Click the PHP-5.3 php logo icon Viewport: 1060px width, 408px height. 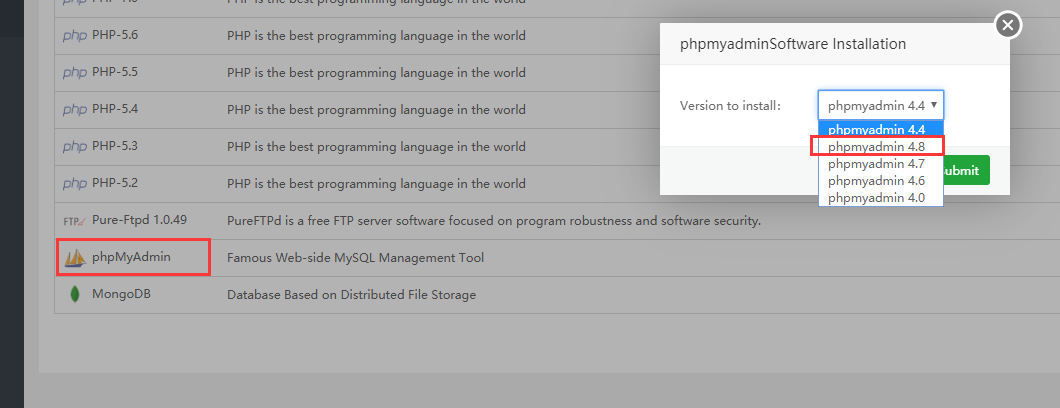pos(74,147)
